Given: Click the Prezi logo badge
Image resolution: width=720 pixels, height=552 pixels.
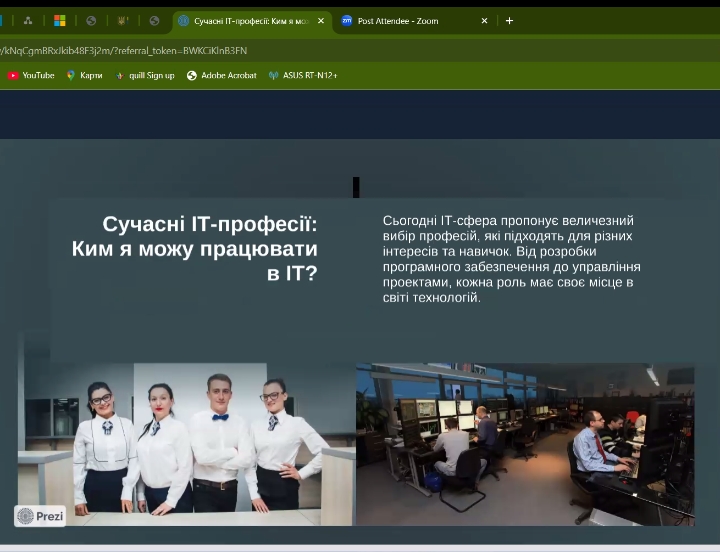Looking at the screenshot, I should click(x=40, y=516).
